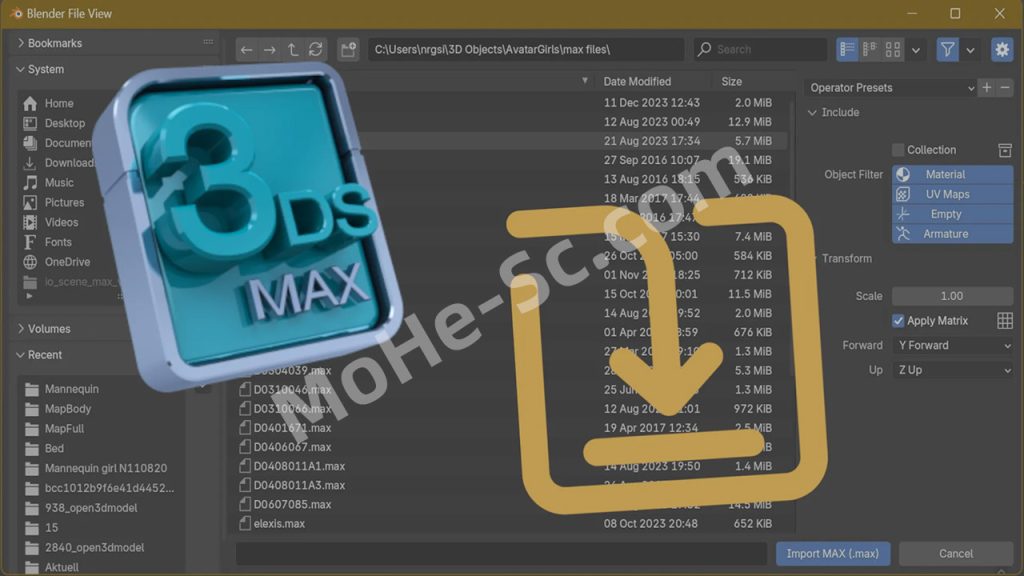Uncheck the Apply Matrix option
The height and width of the screenshot is (576, 1024).
898,321
